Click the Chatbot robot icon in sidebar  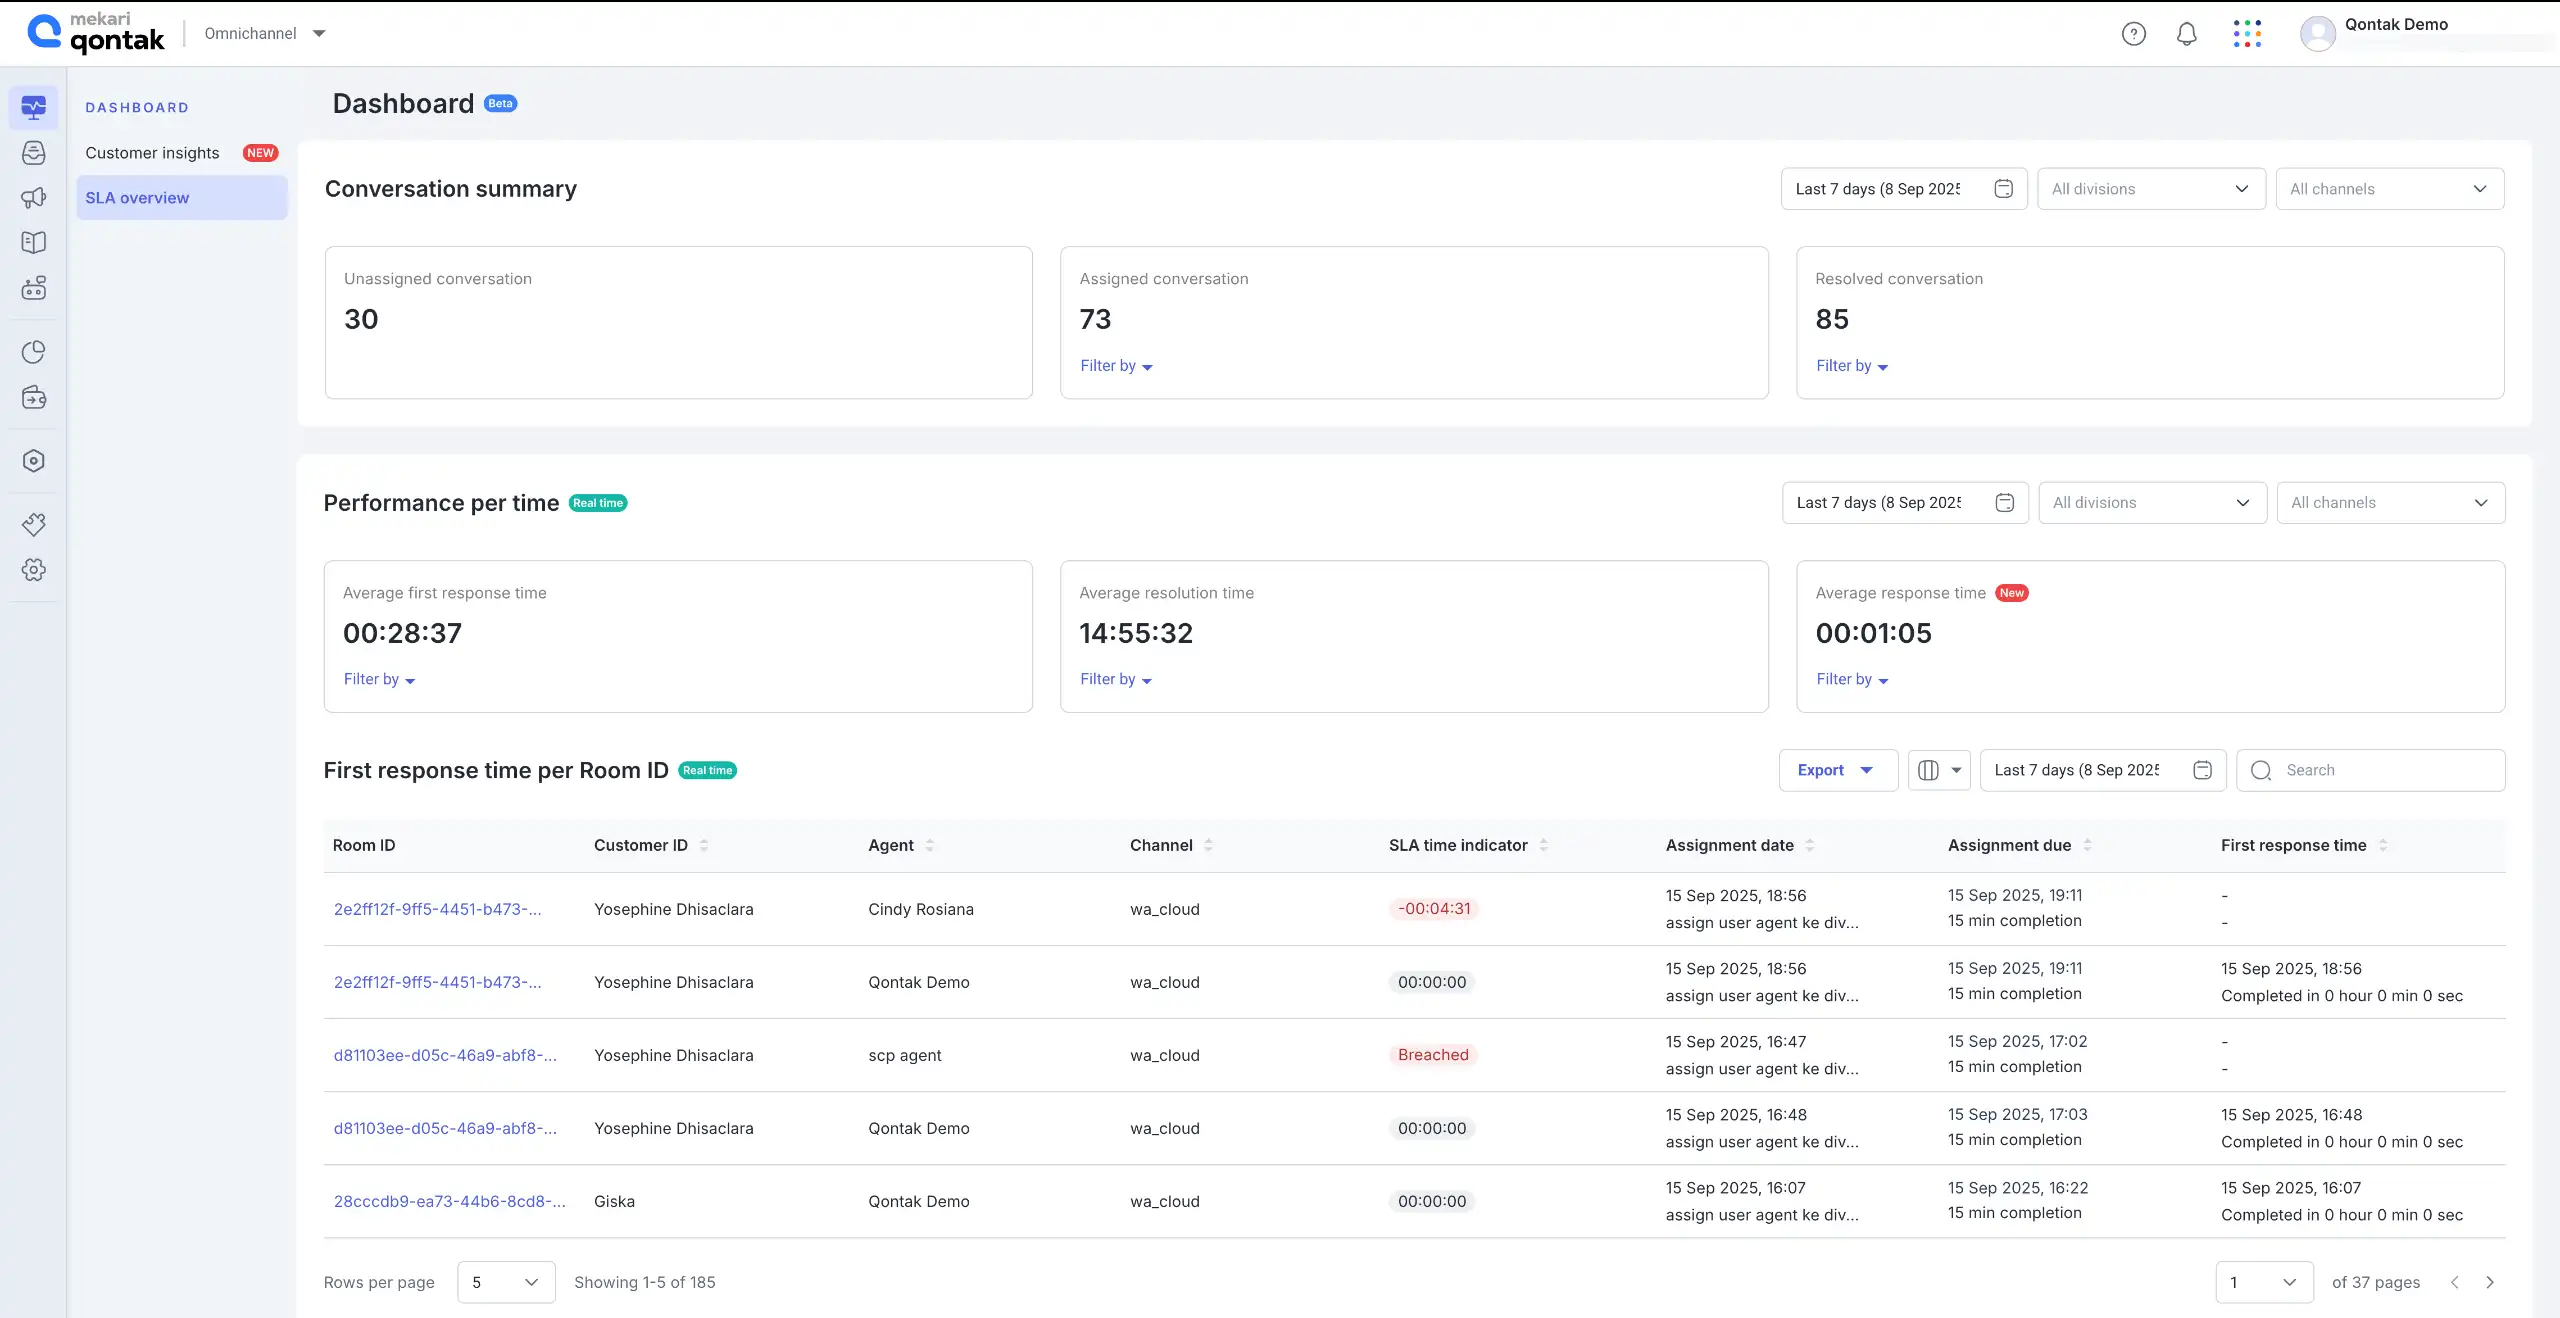[x=34, y=287]
